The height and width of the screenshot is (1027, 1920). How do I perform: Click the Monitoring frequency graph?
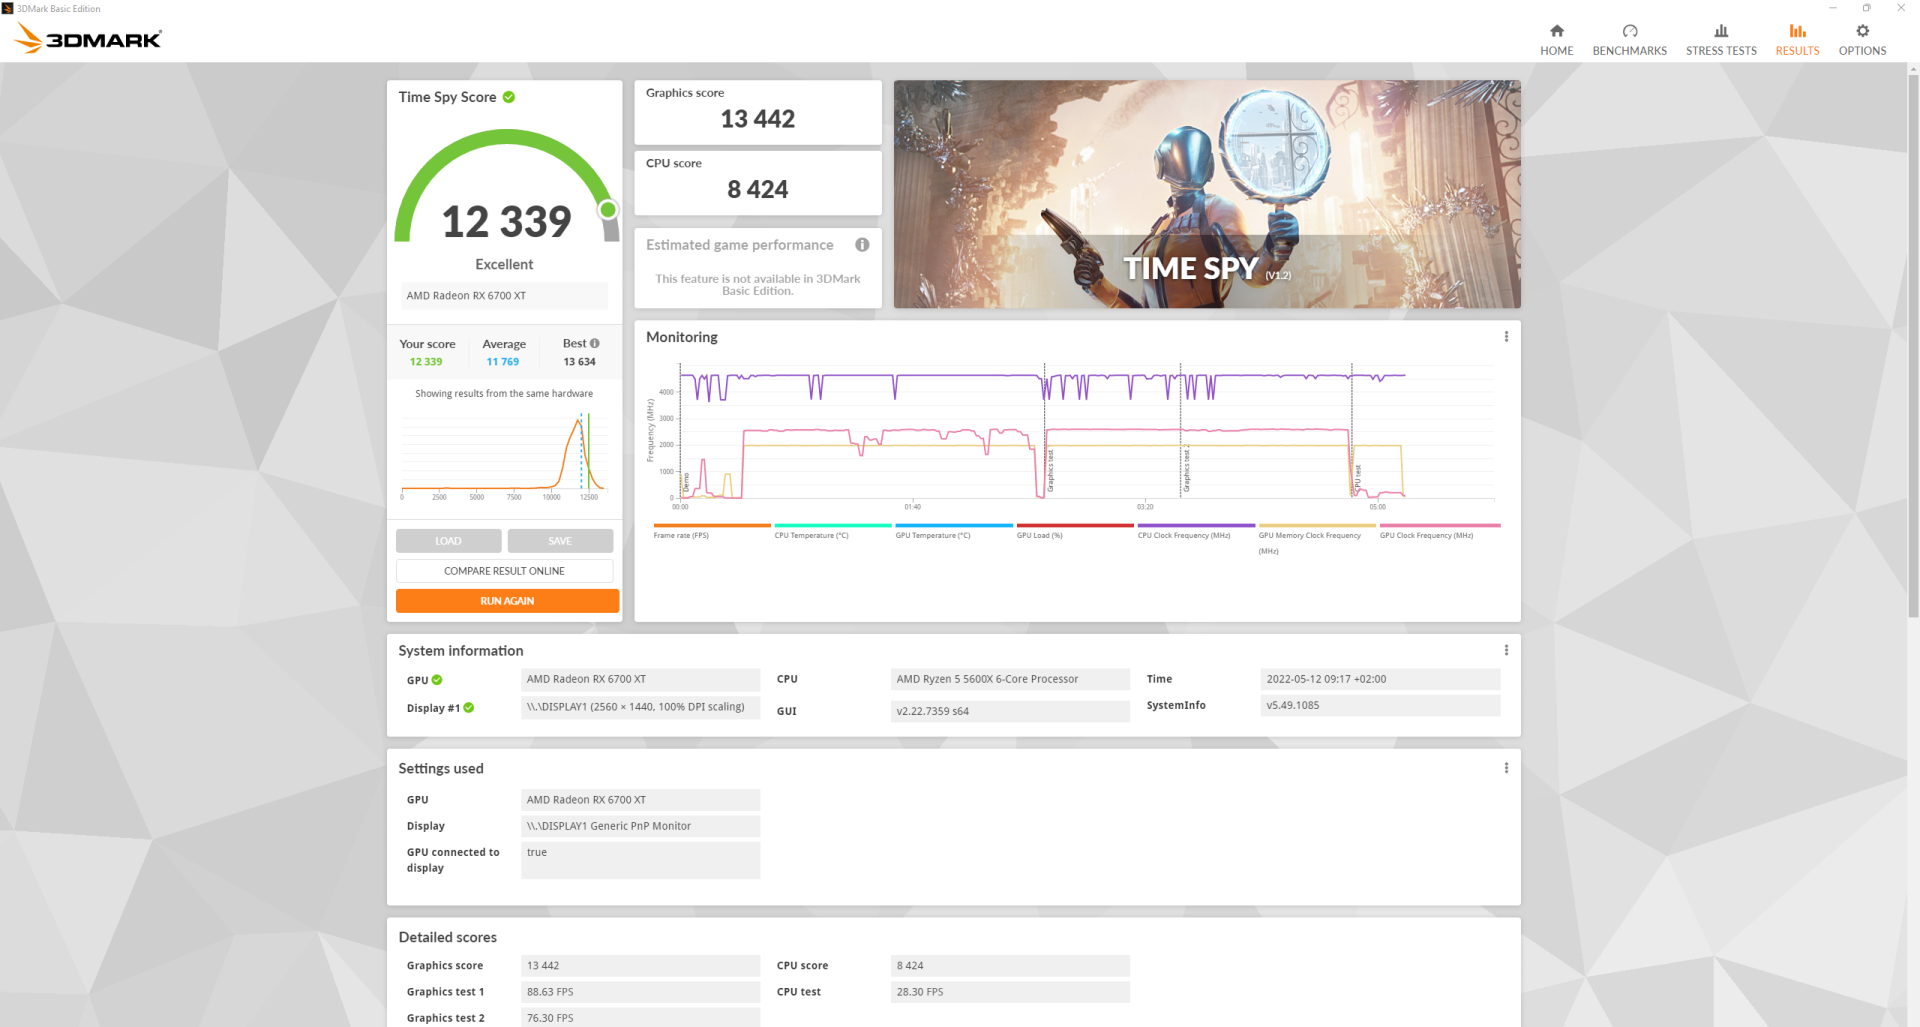[1075, 435]
